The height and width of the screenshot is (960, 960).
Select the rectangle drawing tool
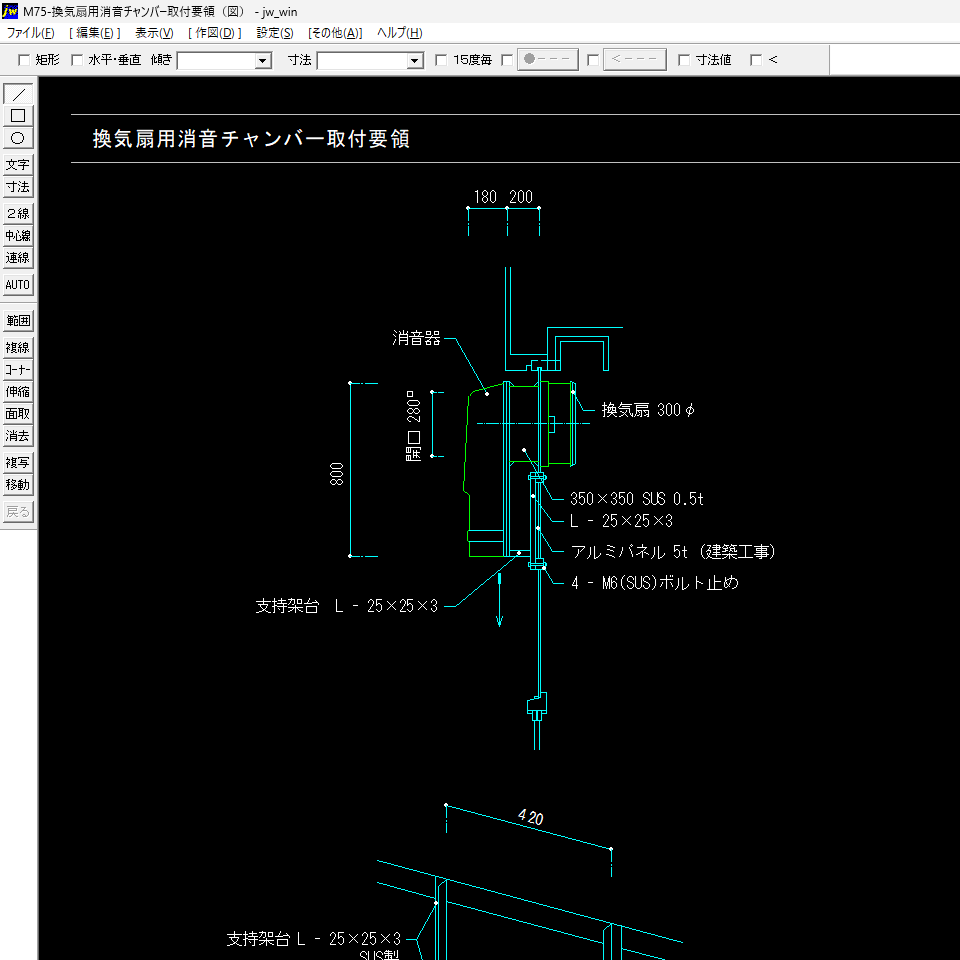[18, 116]
